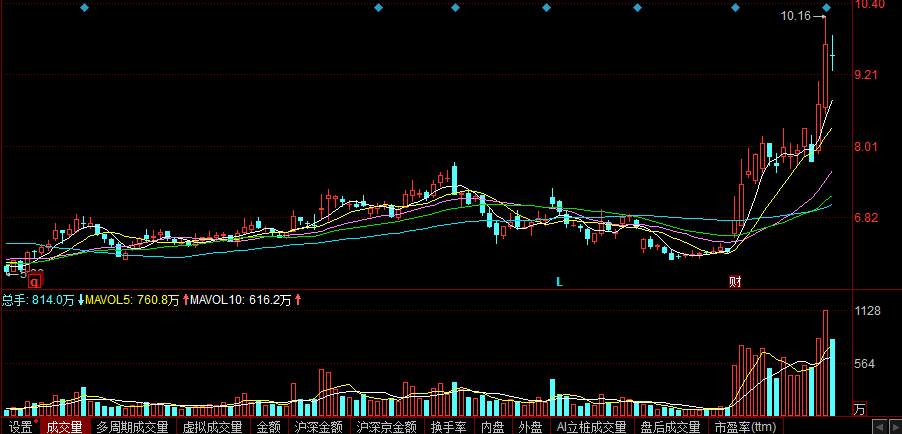Click the rightmost blue diamond event marker
The width and height of the screenshot is (902, 434).
click(827, 7)
